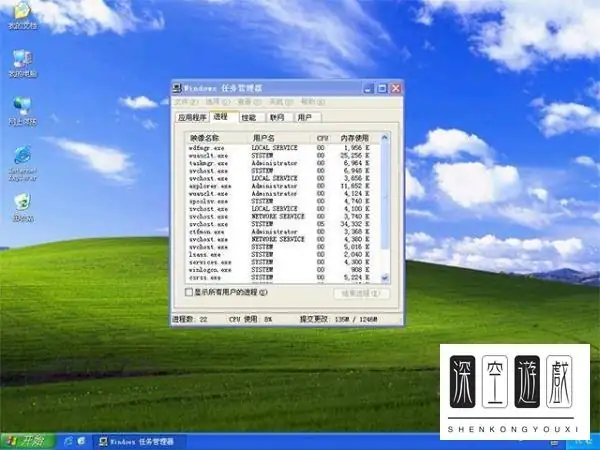This screenshot has height=450, width=600.
Task: Select the 网上邻居 desktop icon
Action: [x=23, y=112]
